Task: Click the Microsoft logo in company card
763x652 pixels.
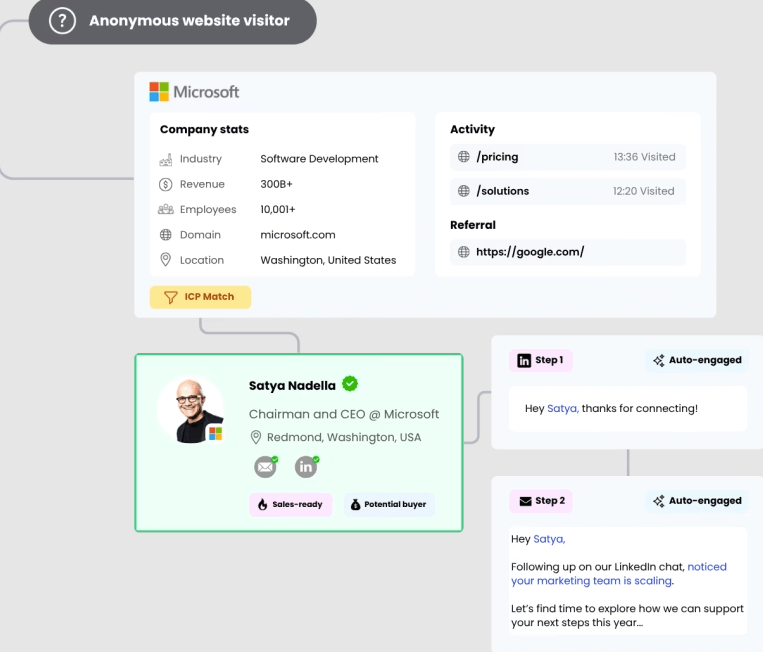Action: [x=195, y=92]
